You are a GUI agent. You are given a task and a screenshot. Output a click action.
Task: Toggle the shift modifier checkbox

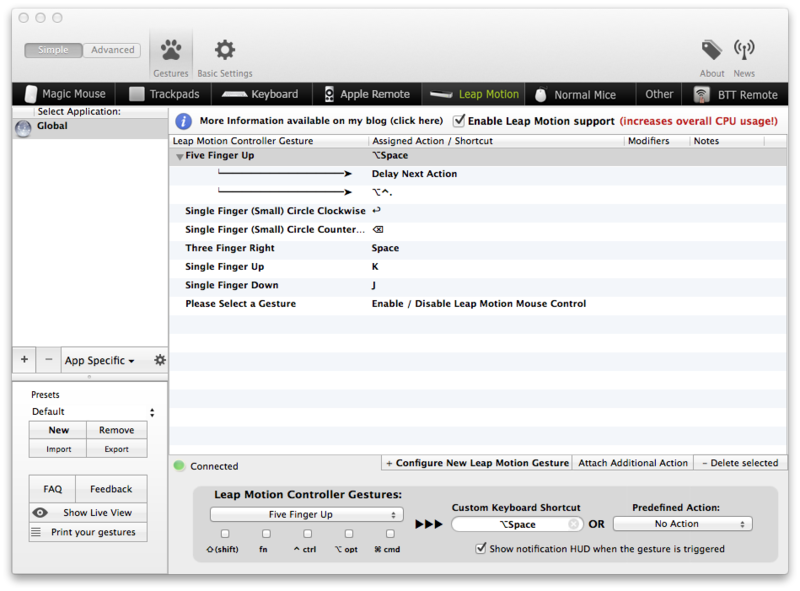pos(225,533)
